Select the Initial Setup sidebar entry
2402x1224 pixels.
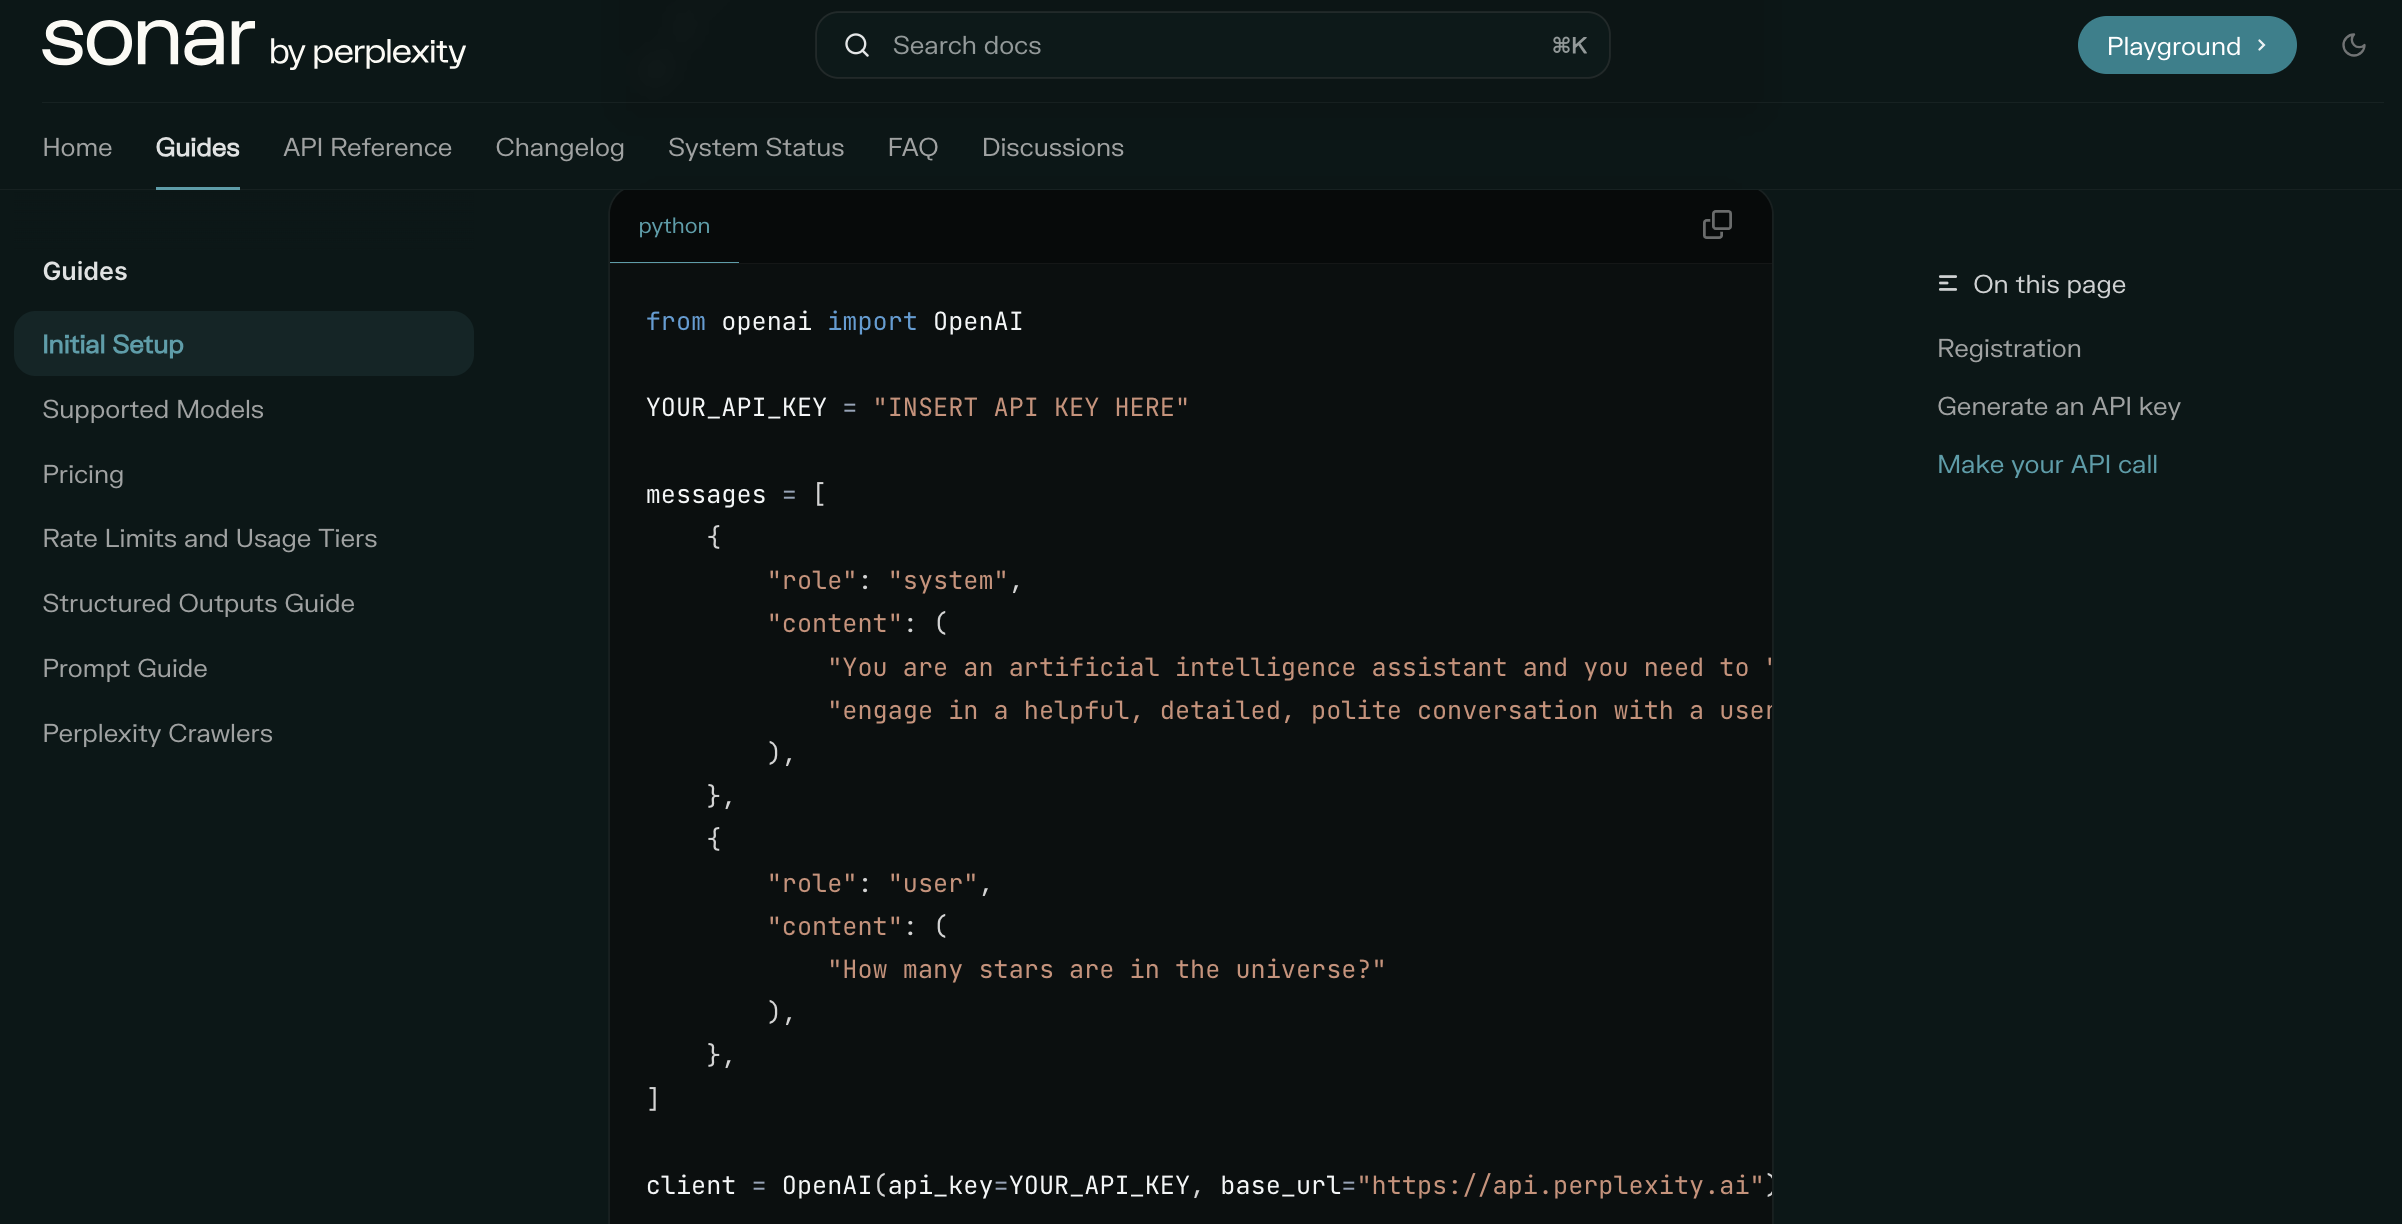click(x=113, y=343)
